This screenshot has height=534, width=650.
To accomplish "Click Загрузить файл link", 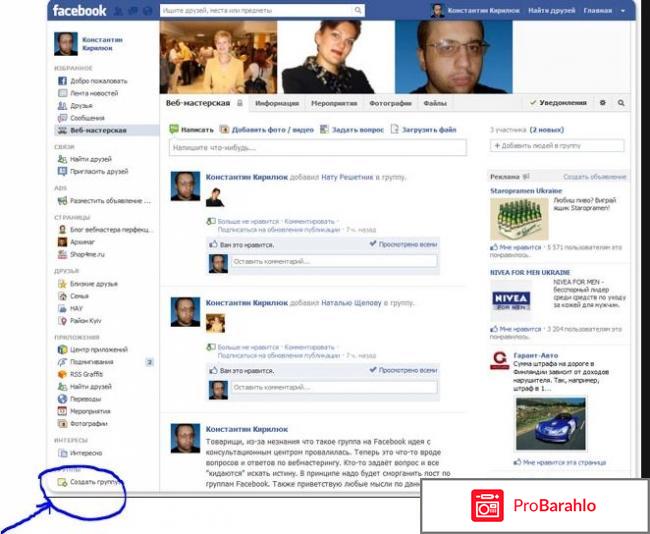I will coord(428,129).
